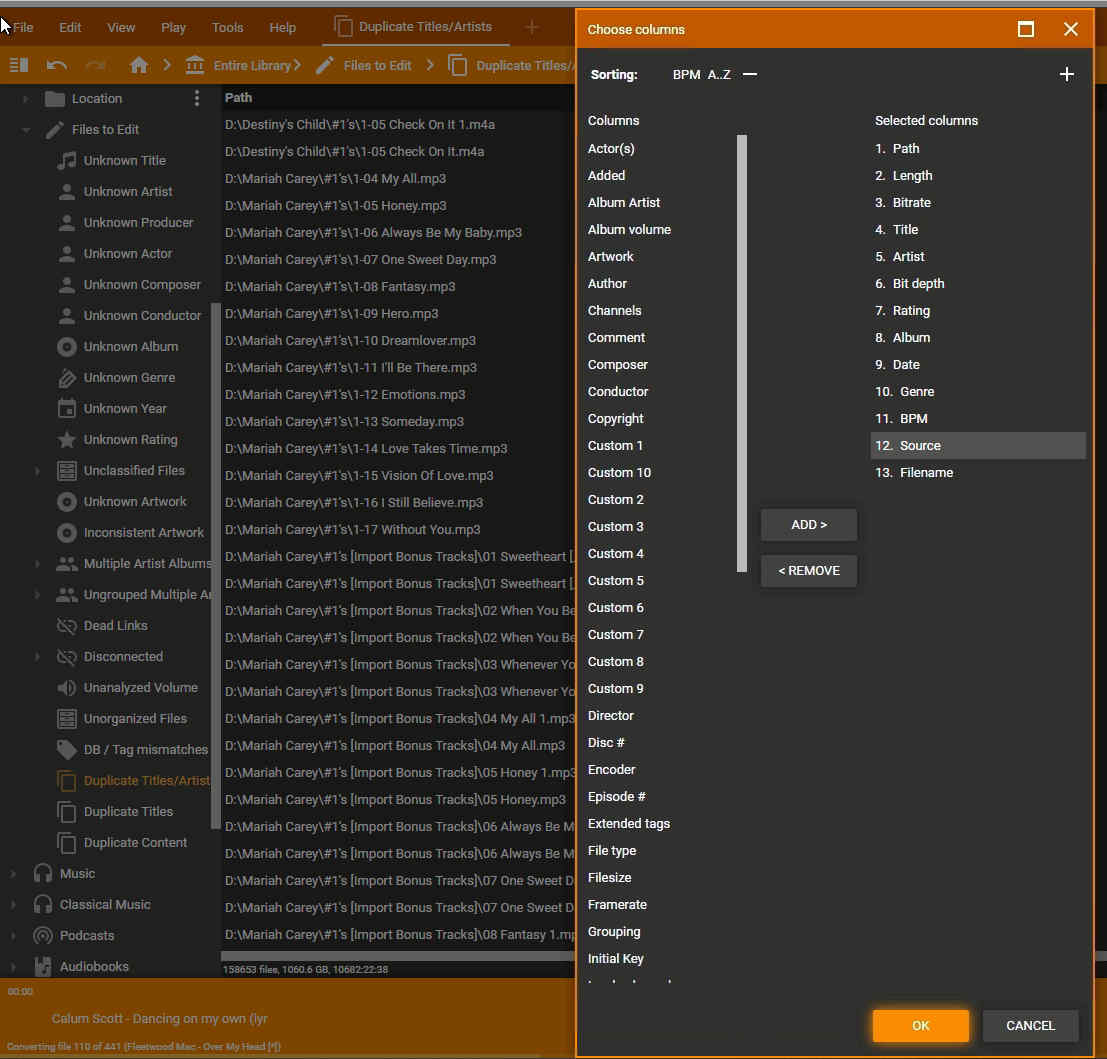Expand the Multiple Artist Albums node
This screenshot has height=1059, width=1107.
[38, 564]
